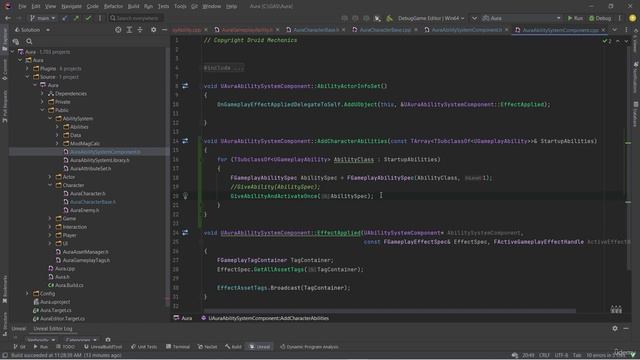The width and height of the screenshot is (640, 360).
Task: Click the git push green arrow icon
Action: 76,18
